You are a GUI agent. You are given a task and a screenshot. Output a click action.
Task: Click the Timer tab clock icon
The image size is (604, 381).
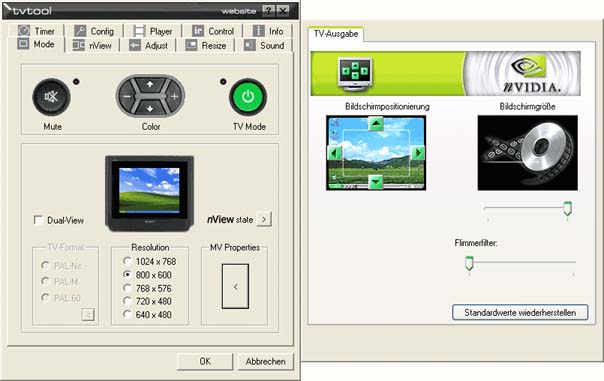tap(24, 30)
